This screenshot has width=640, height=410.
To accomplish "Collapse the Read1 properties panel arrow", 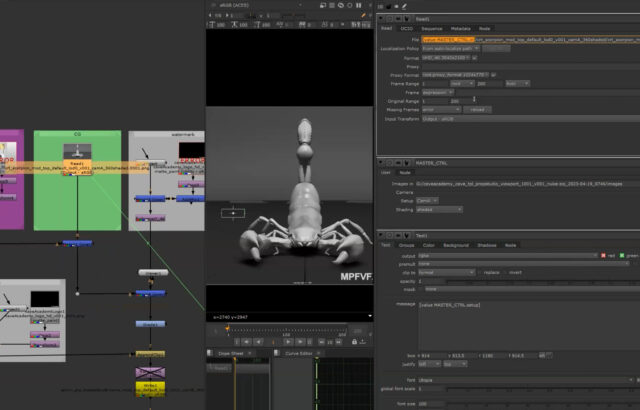I will [381, 18].
